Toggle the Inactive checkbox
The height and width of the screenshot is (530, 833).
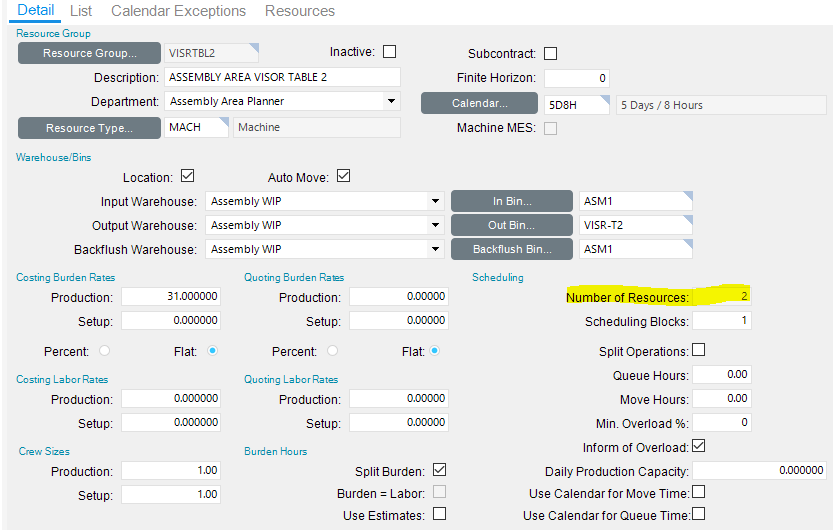[390, 52]
